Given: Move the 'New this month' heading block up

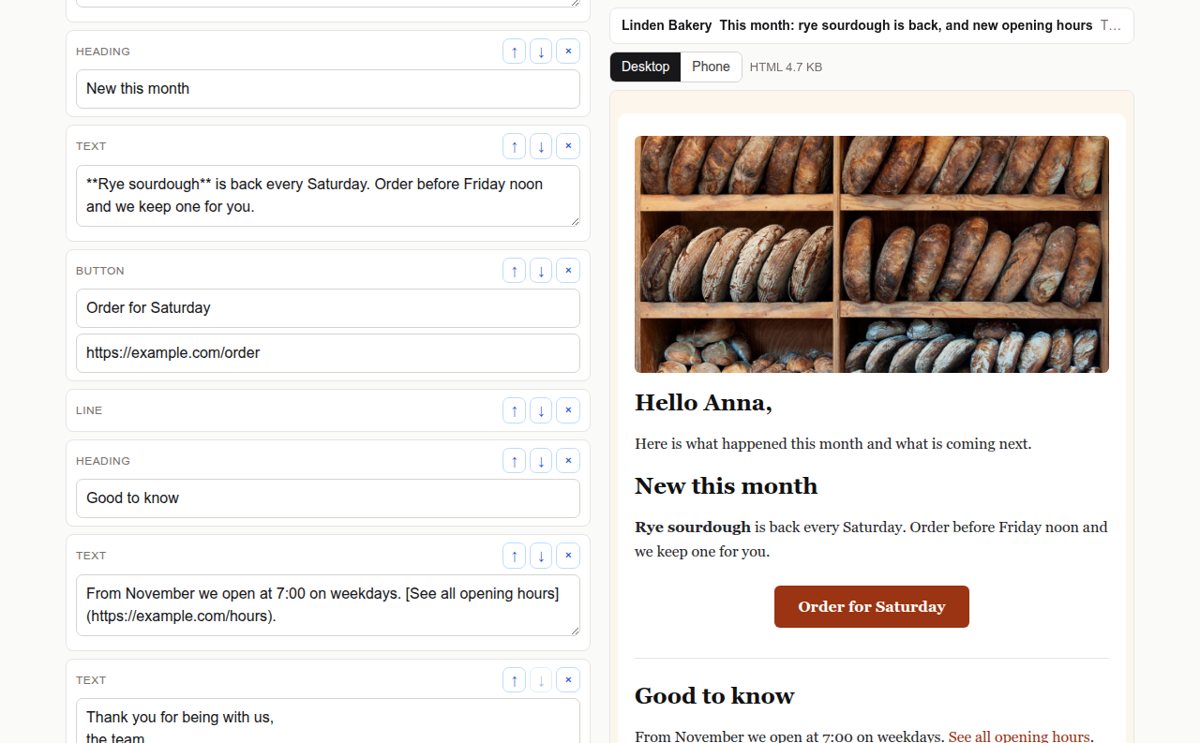Looking at the screenshot, I should pos(514,51).
